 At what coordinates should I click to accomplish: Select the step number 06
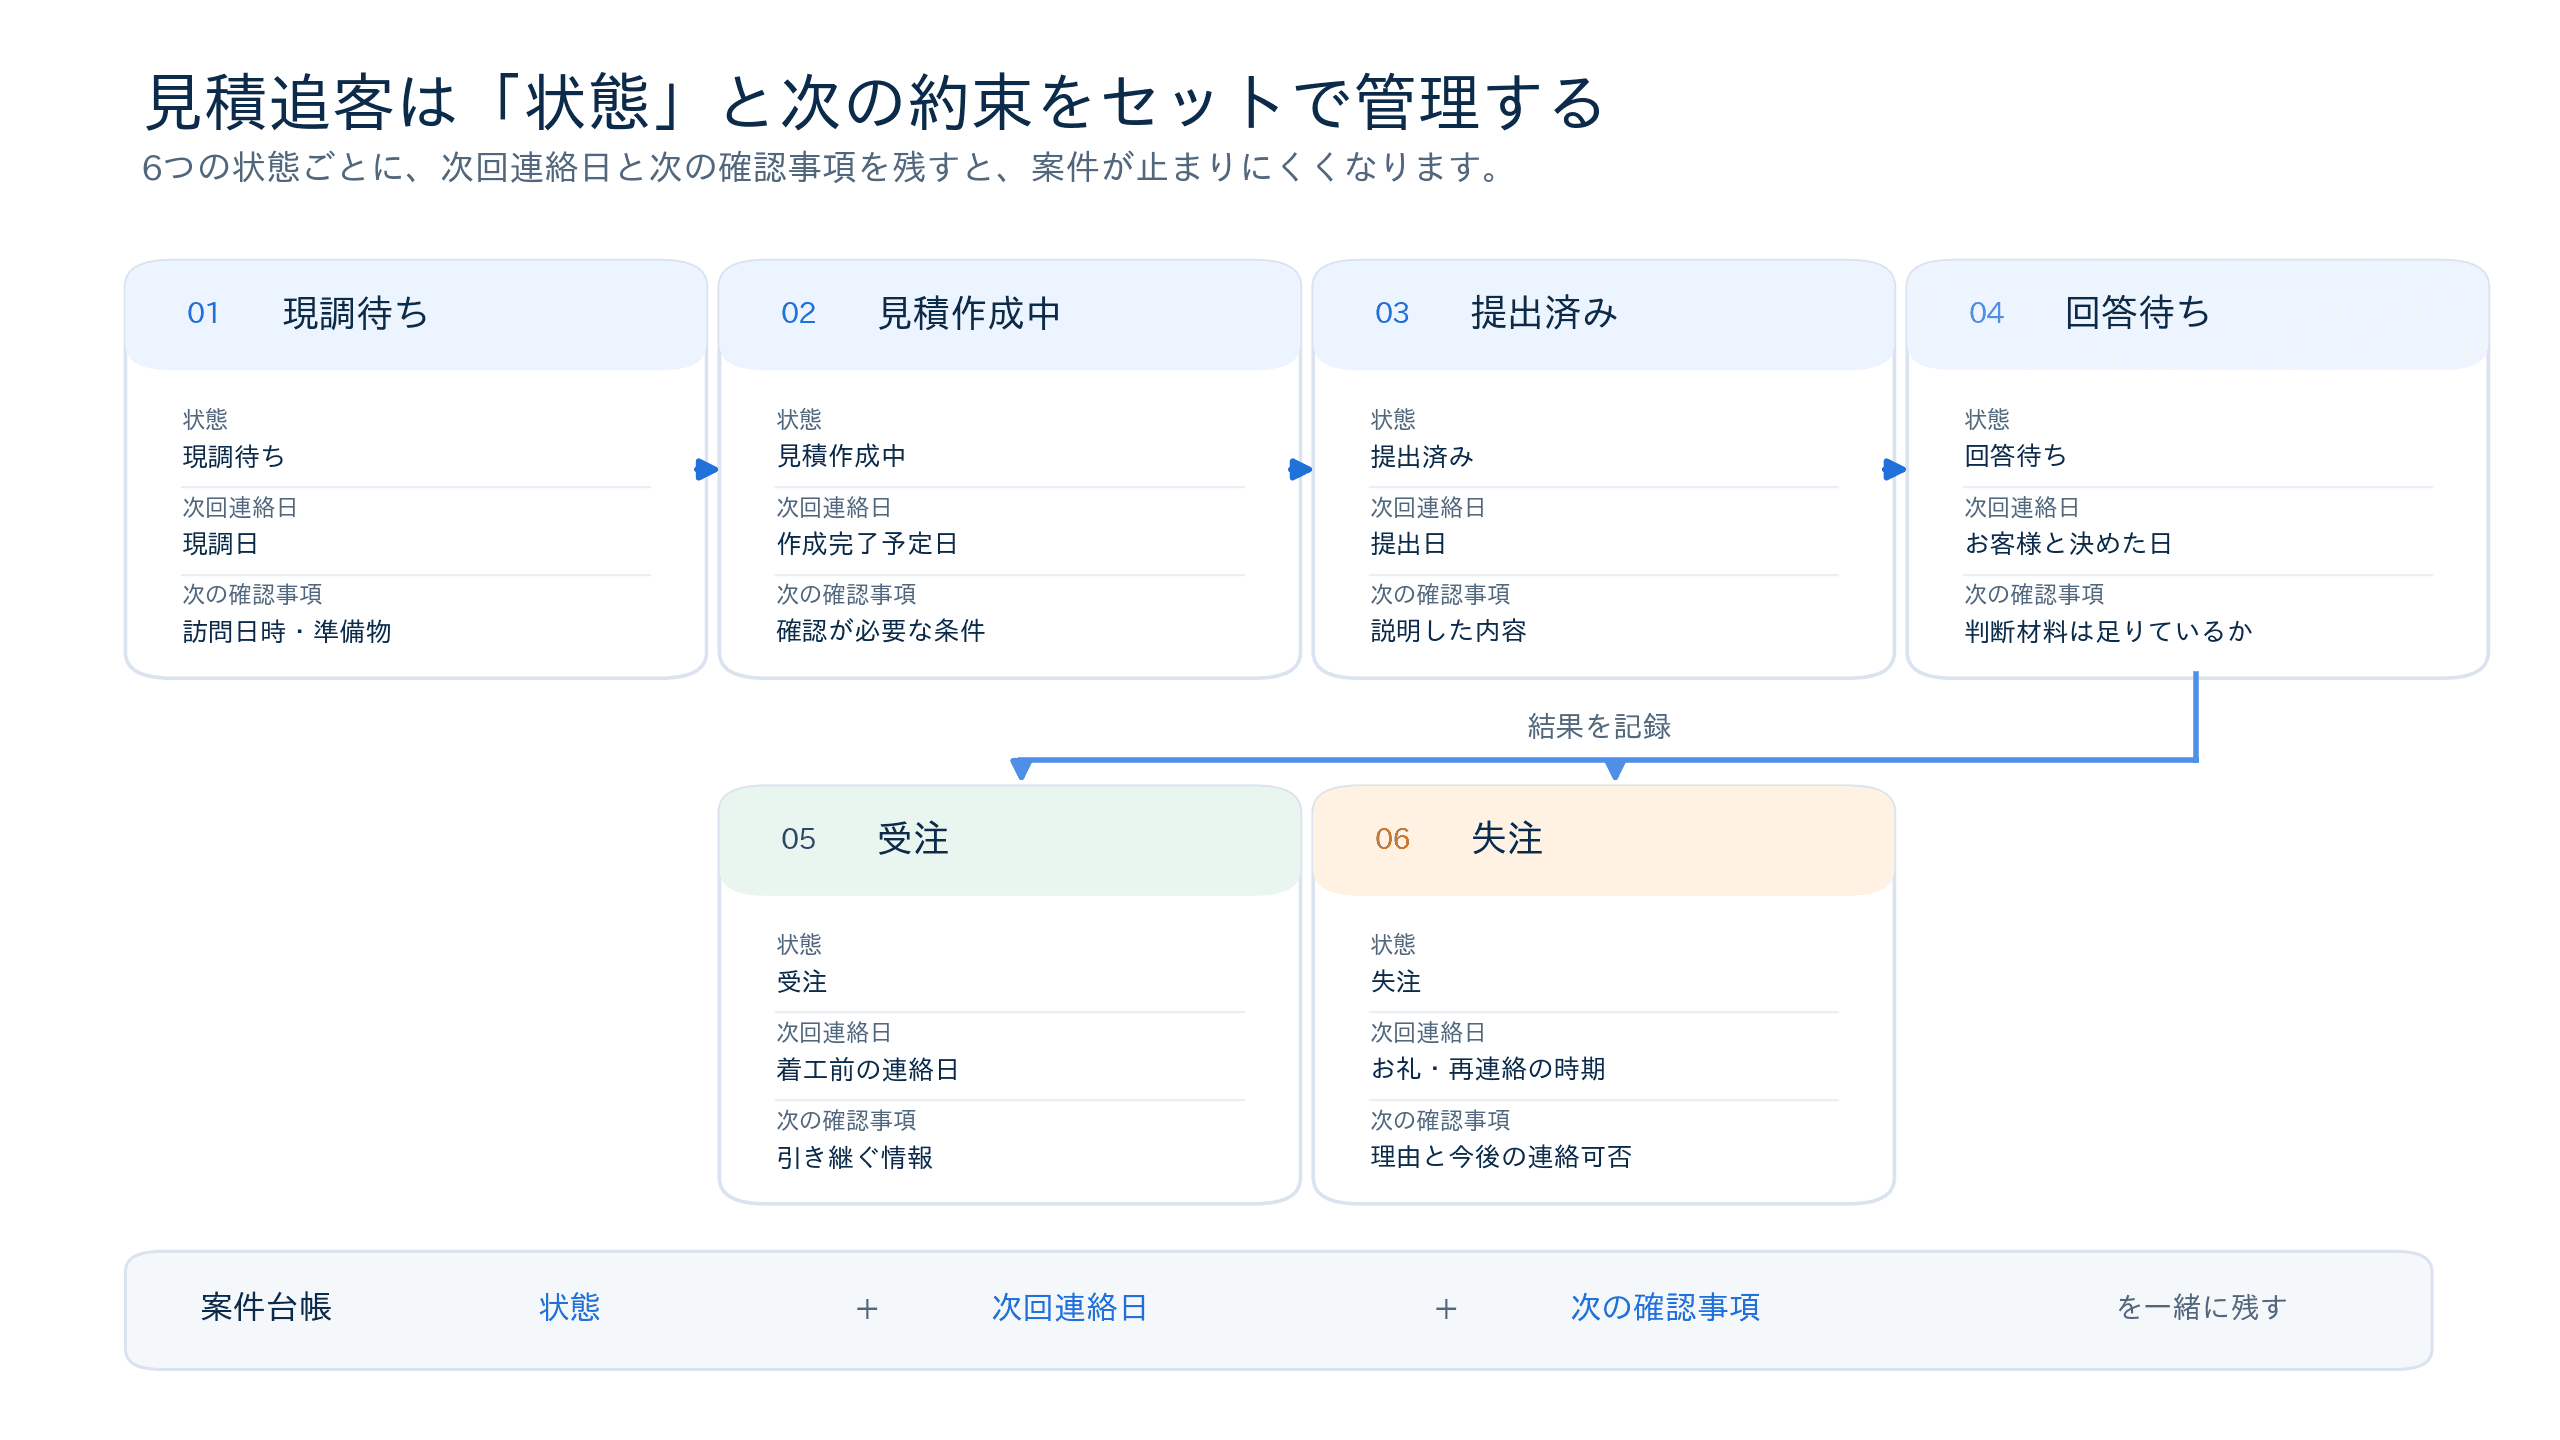(x=1392, y=838)
